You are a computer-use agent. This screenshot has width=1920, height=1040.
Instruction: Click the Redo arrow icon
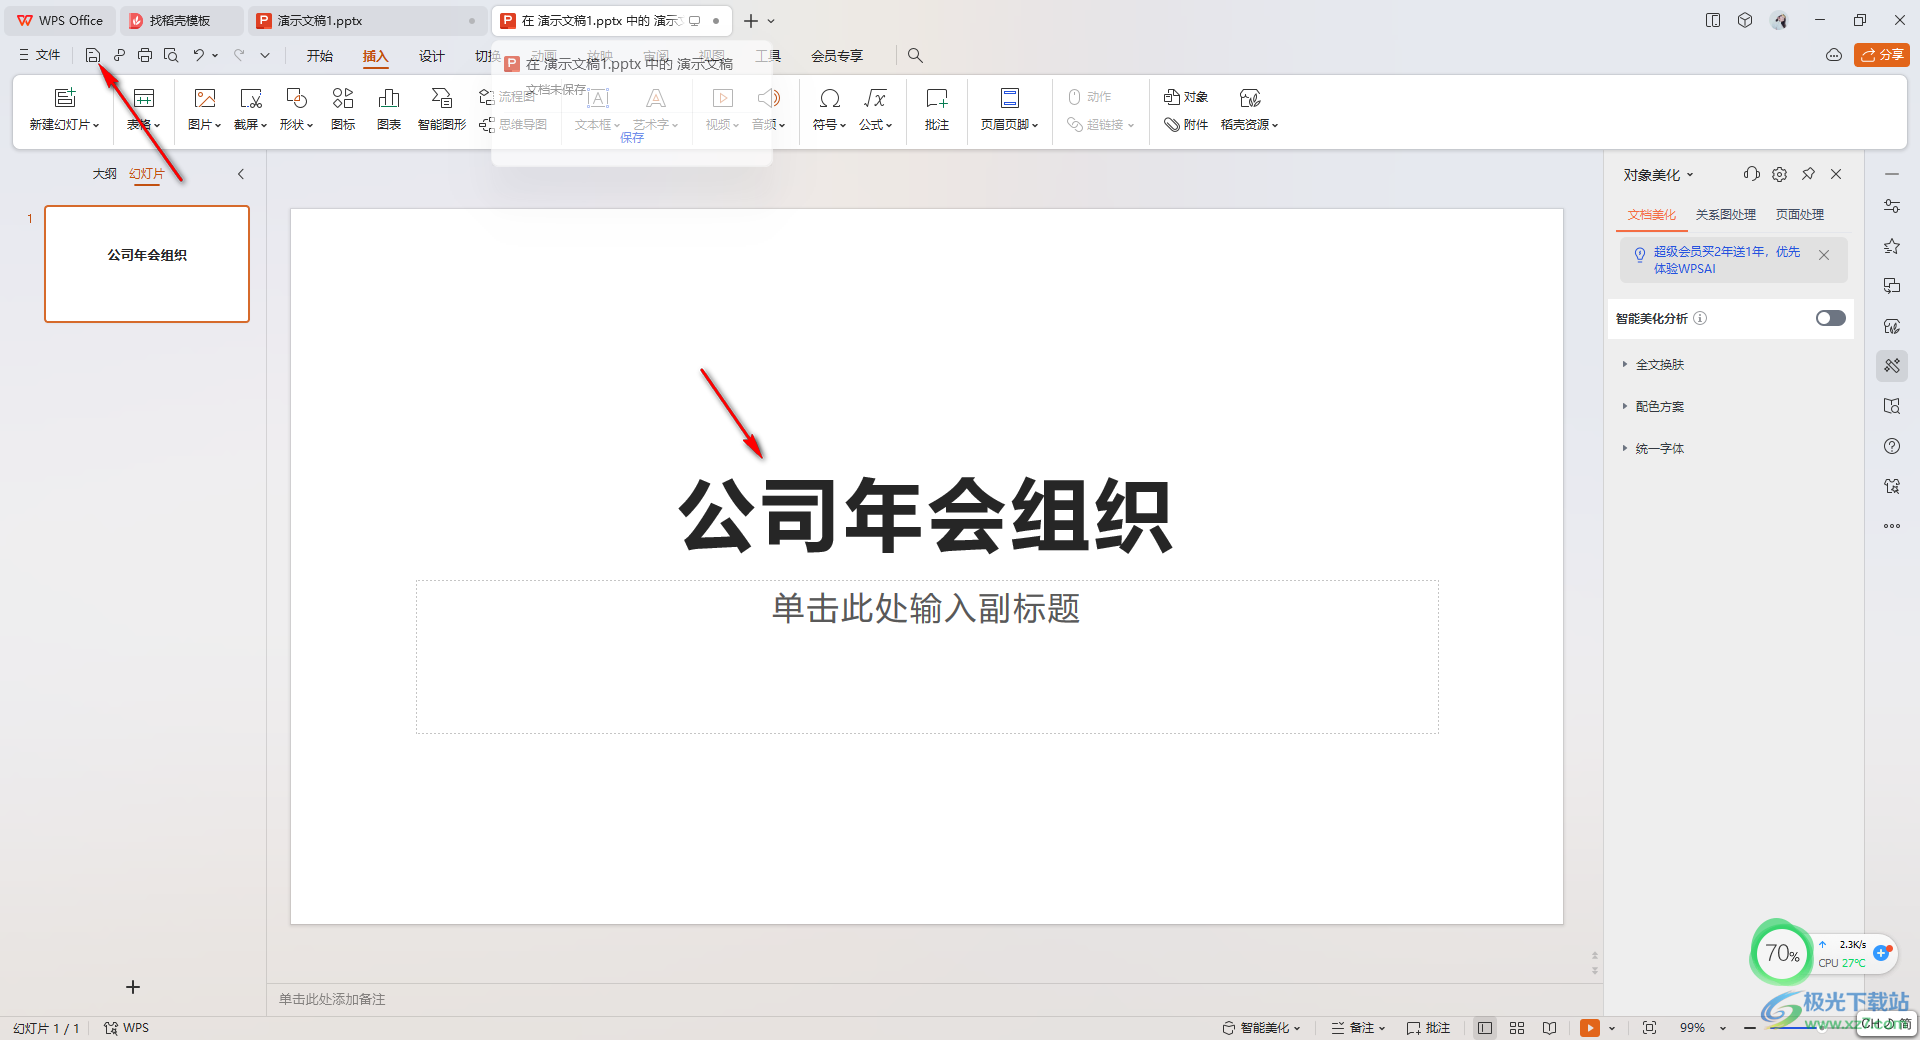pos(240,55)
